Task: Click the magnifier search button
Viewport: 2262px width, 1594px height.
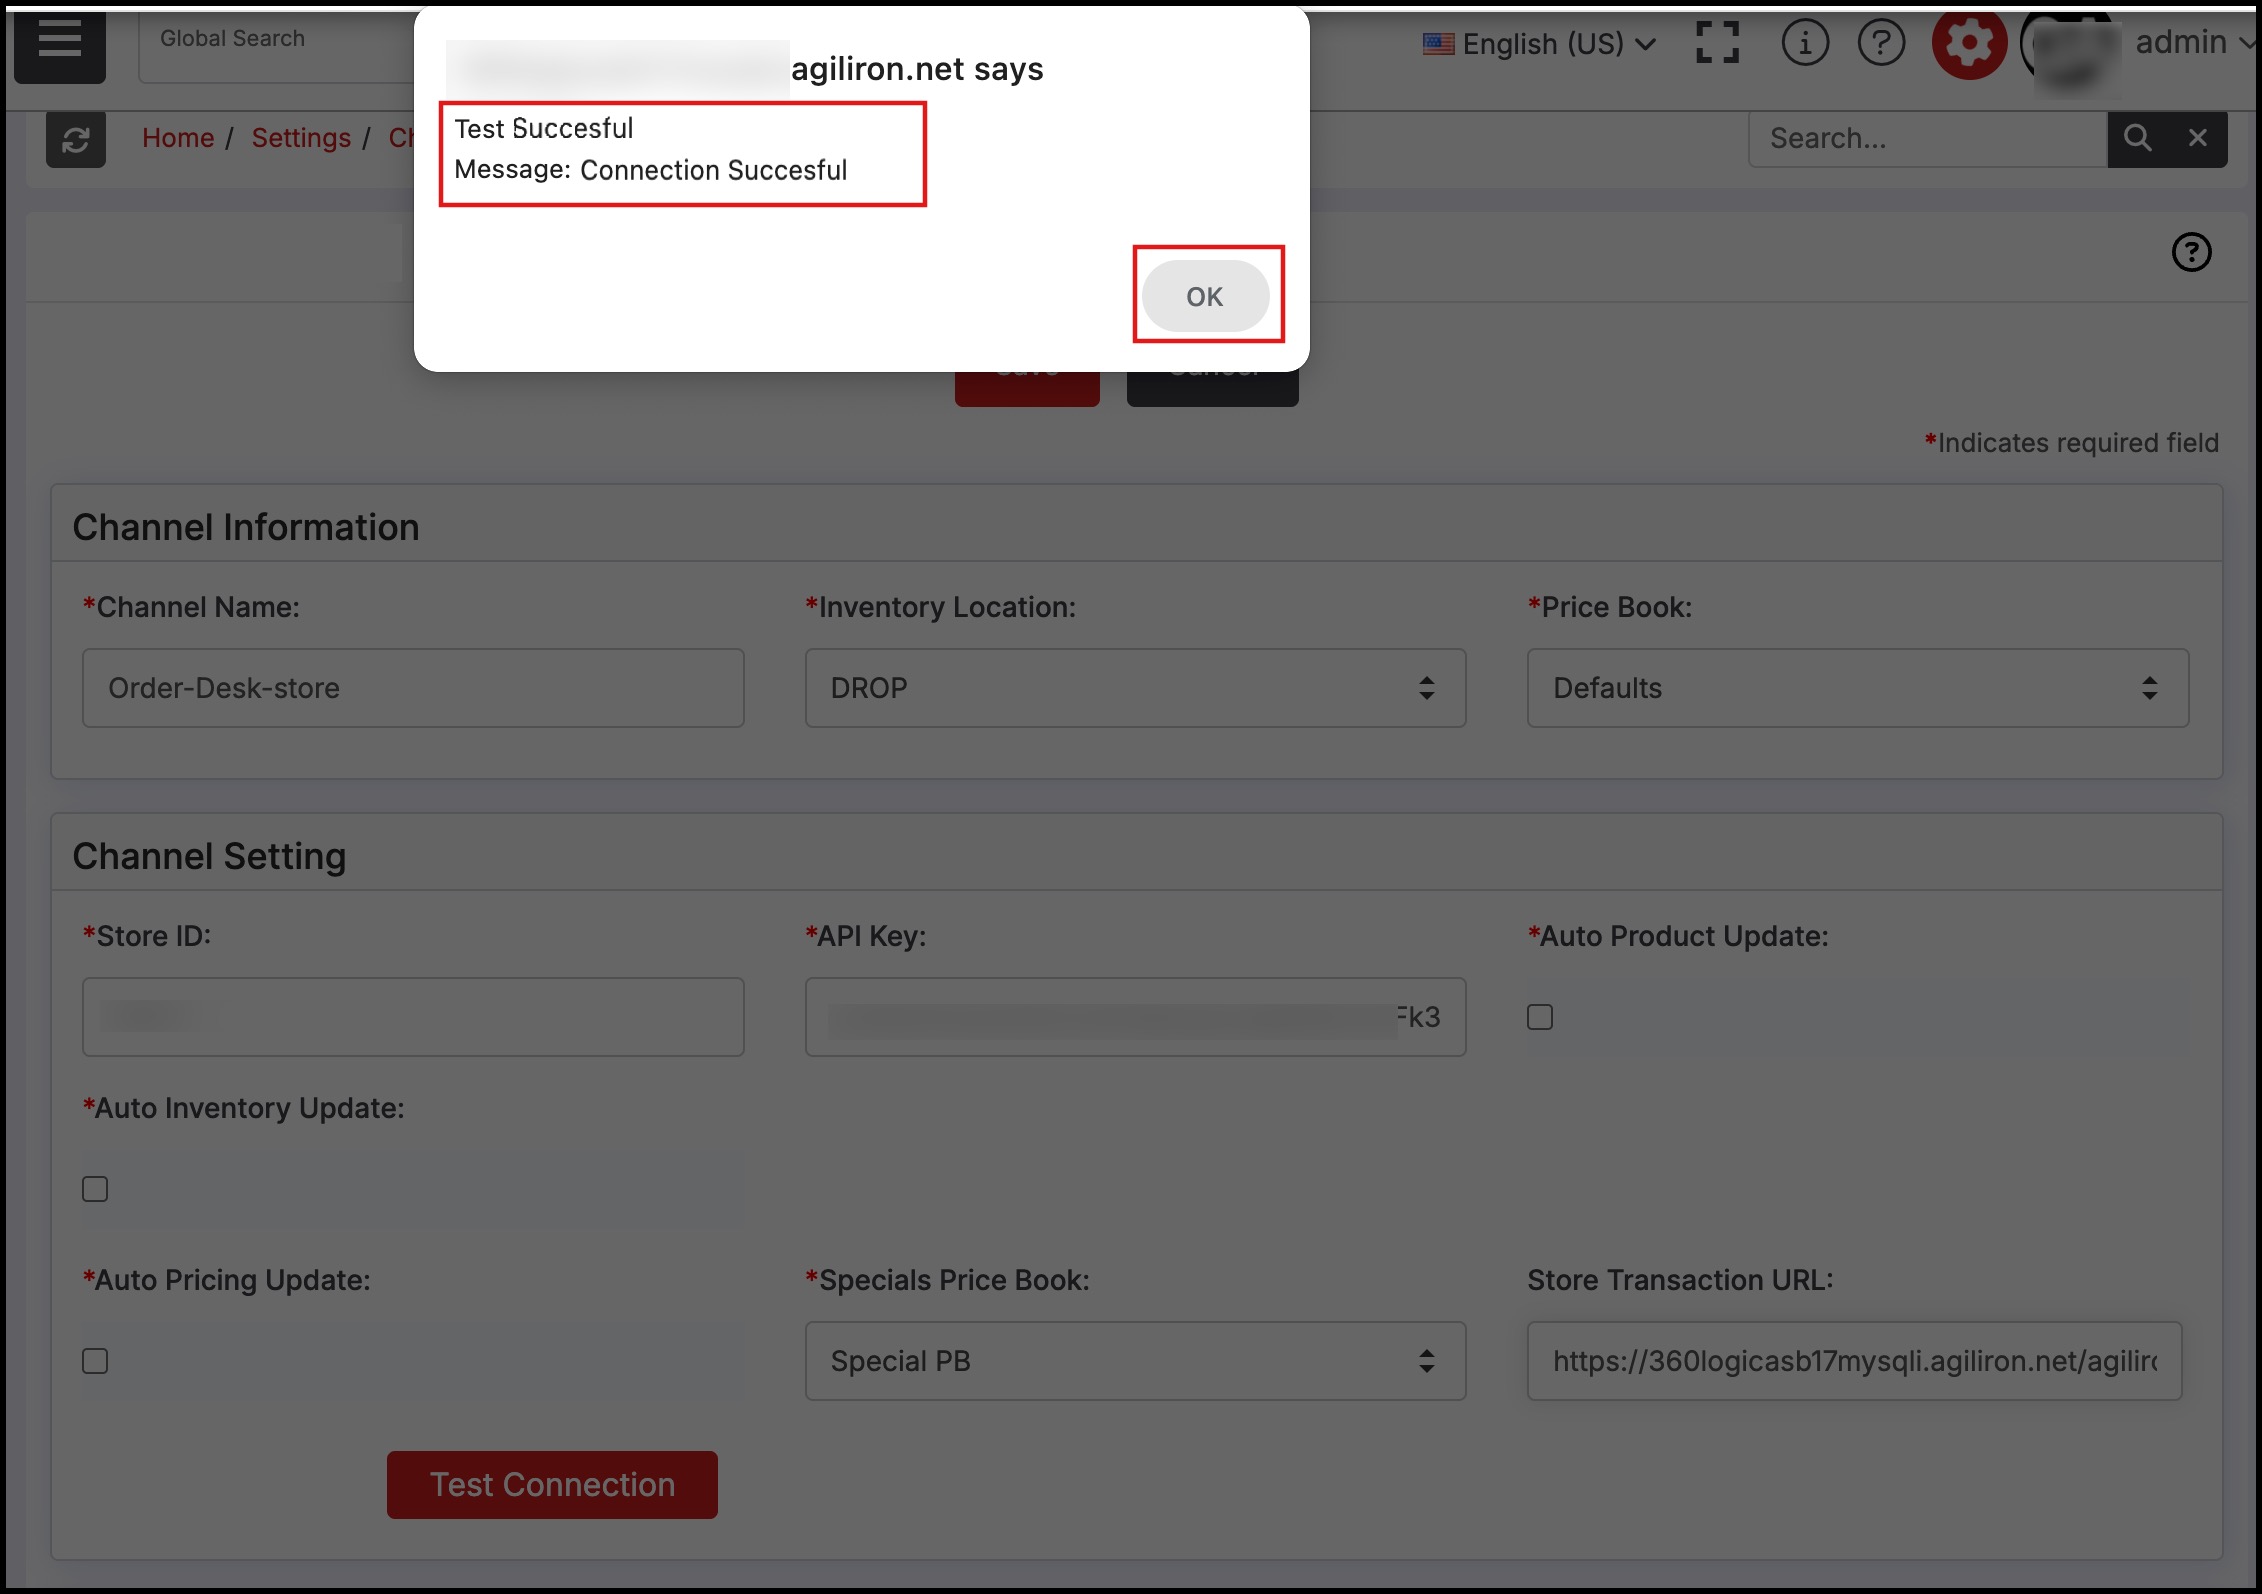Action: pos(2137,138)
